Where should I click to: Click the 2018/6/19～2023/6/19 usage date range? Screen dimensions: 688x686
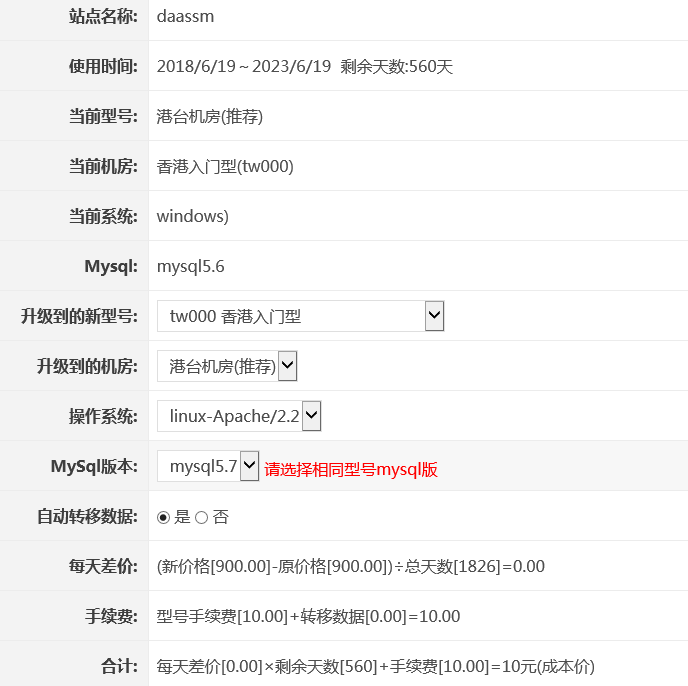coord(244,66)
